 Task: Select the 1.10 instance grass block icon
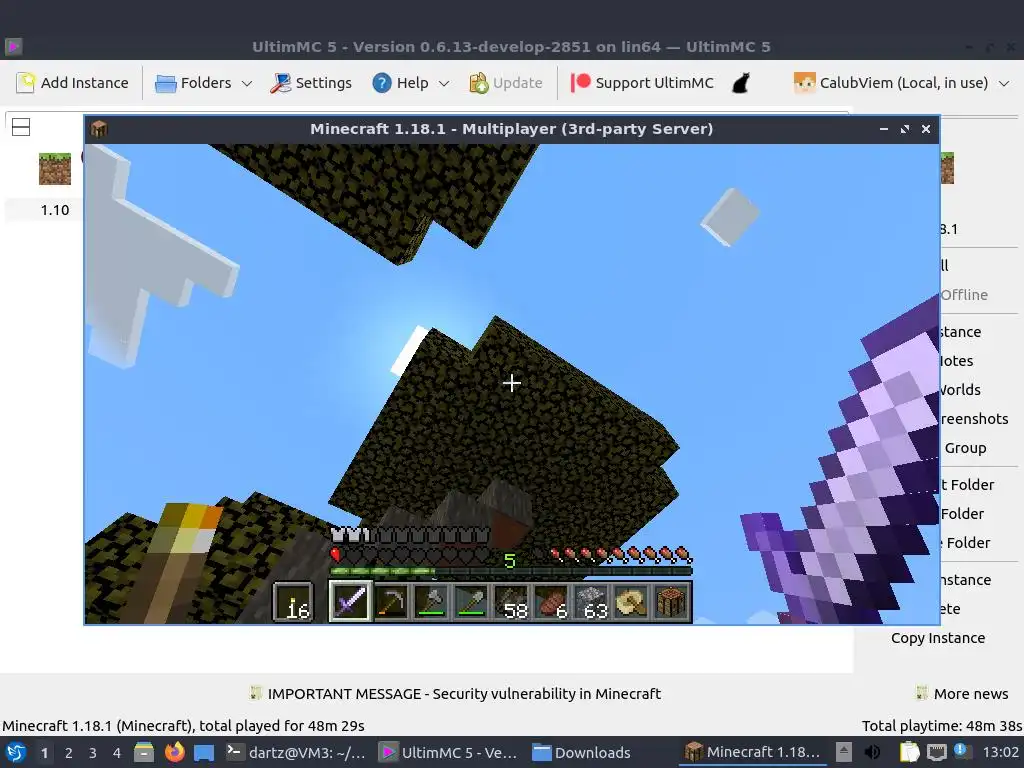pos(55,168)
